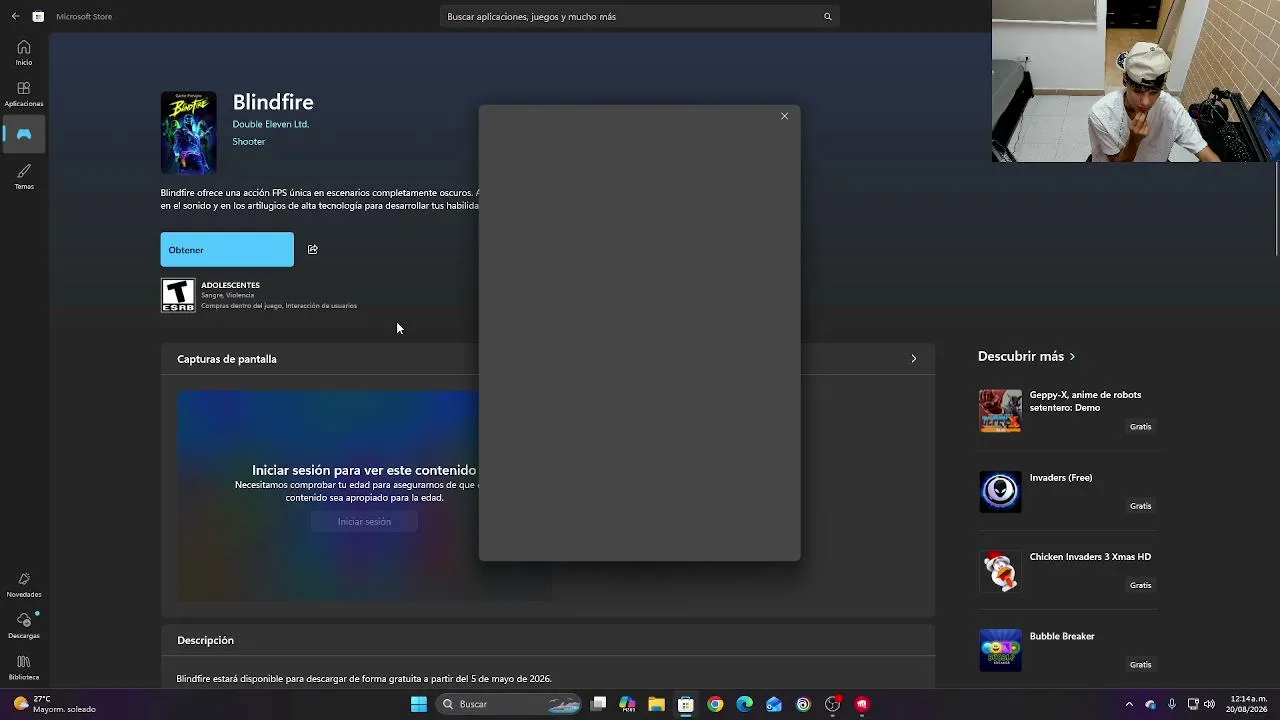Click the Gratis button for Invaders (Free)
This screenshot has width=1280, height=720.
(1140, 506)
